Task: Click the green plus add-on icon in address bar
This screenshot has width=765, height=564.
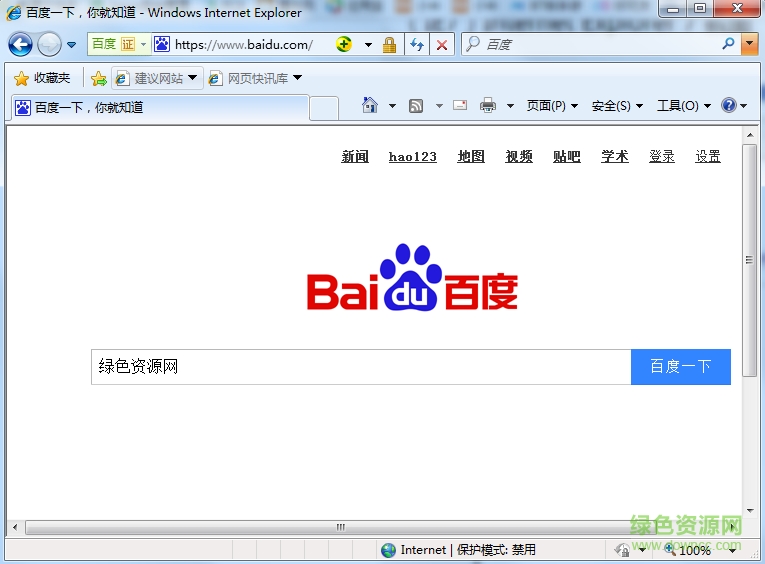Action: (x=344, y=44)
